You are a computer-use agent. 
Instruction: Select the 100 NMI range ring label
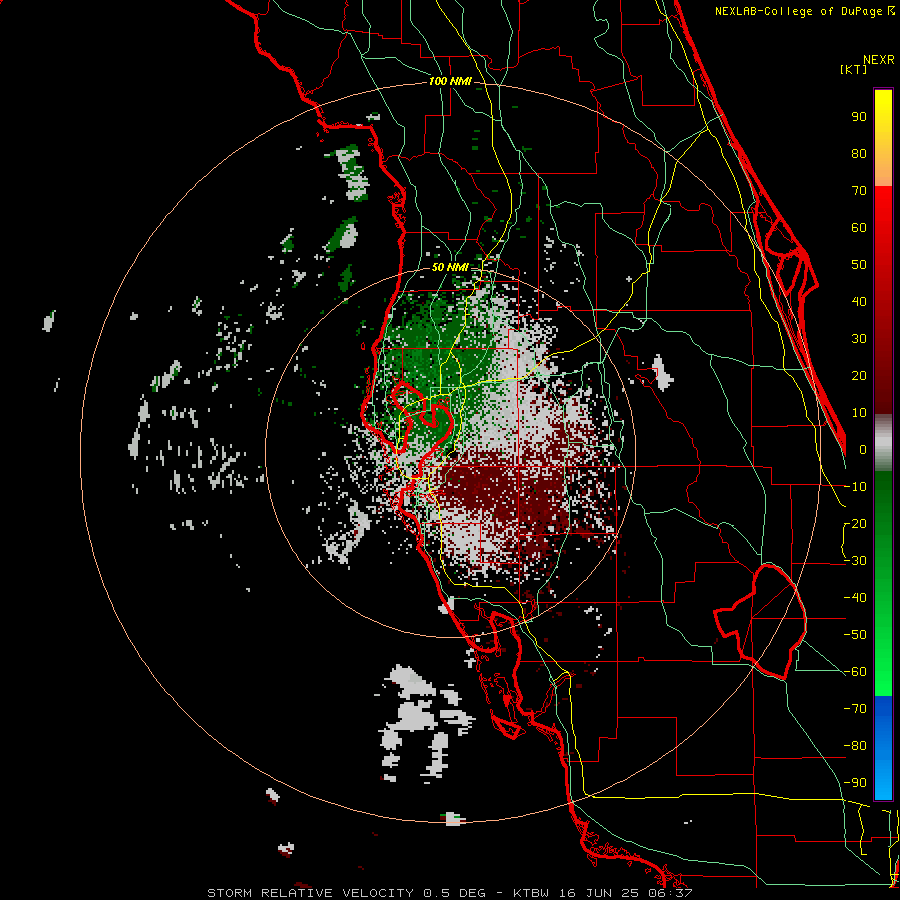click(x=450, y=81)
